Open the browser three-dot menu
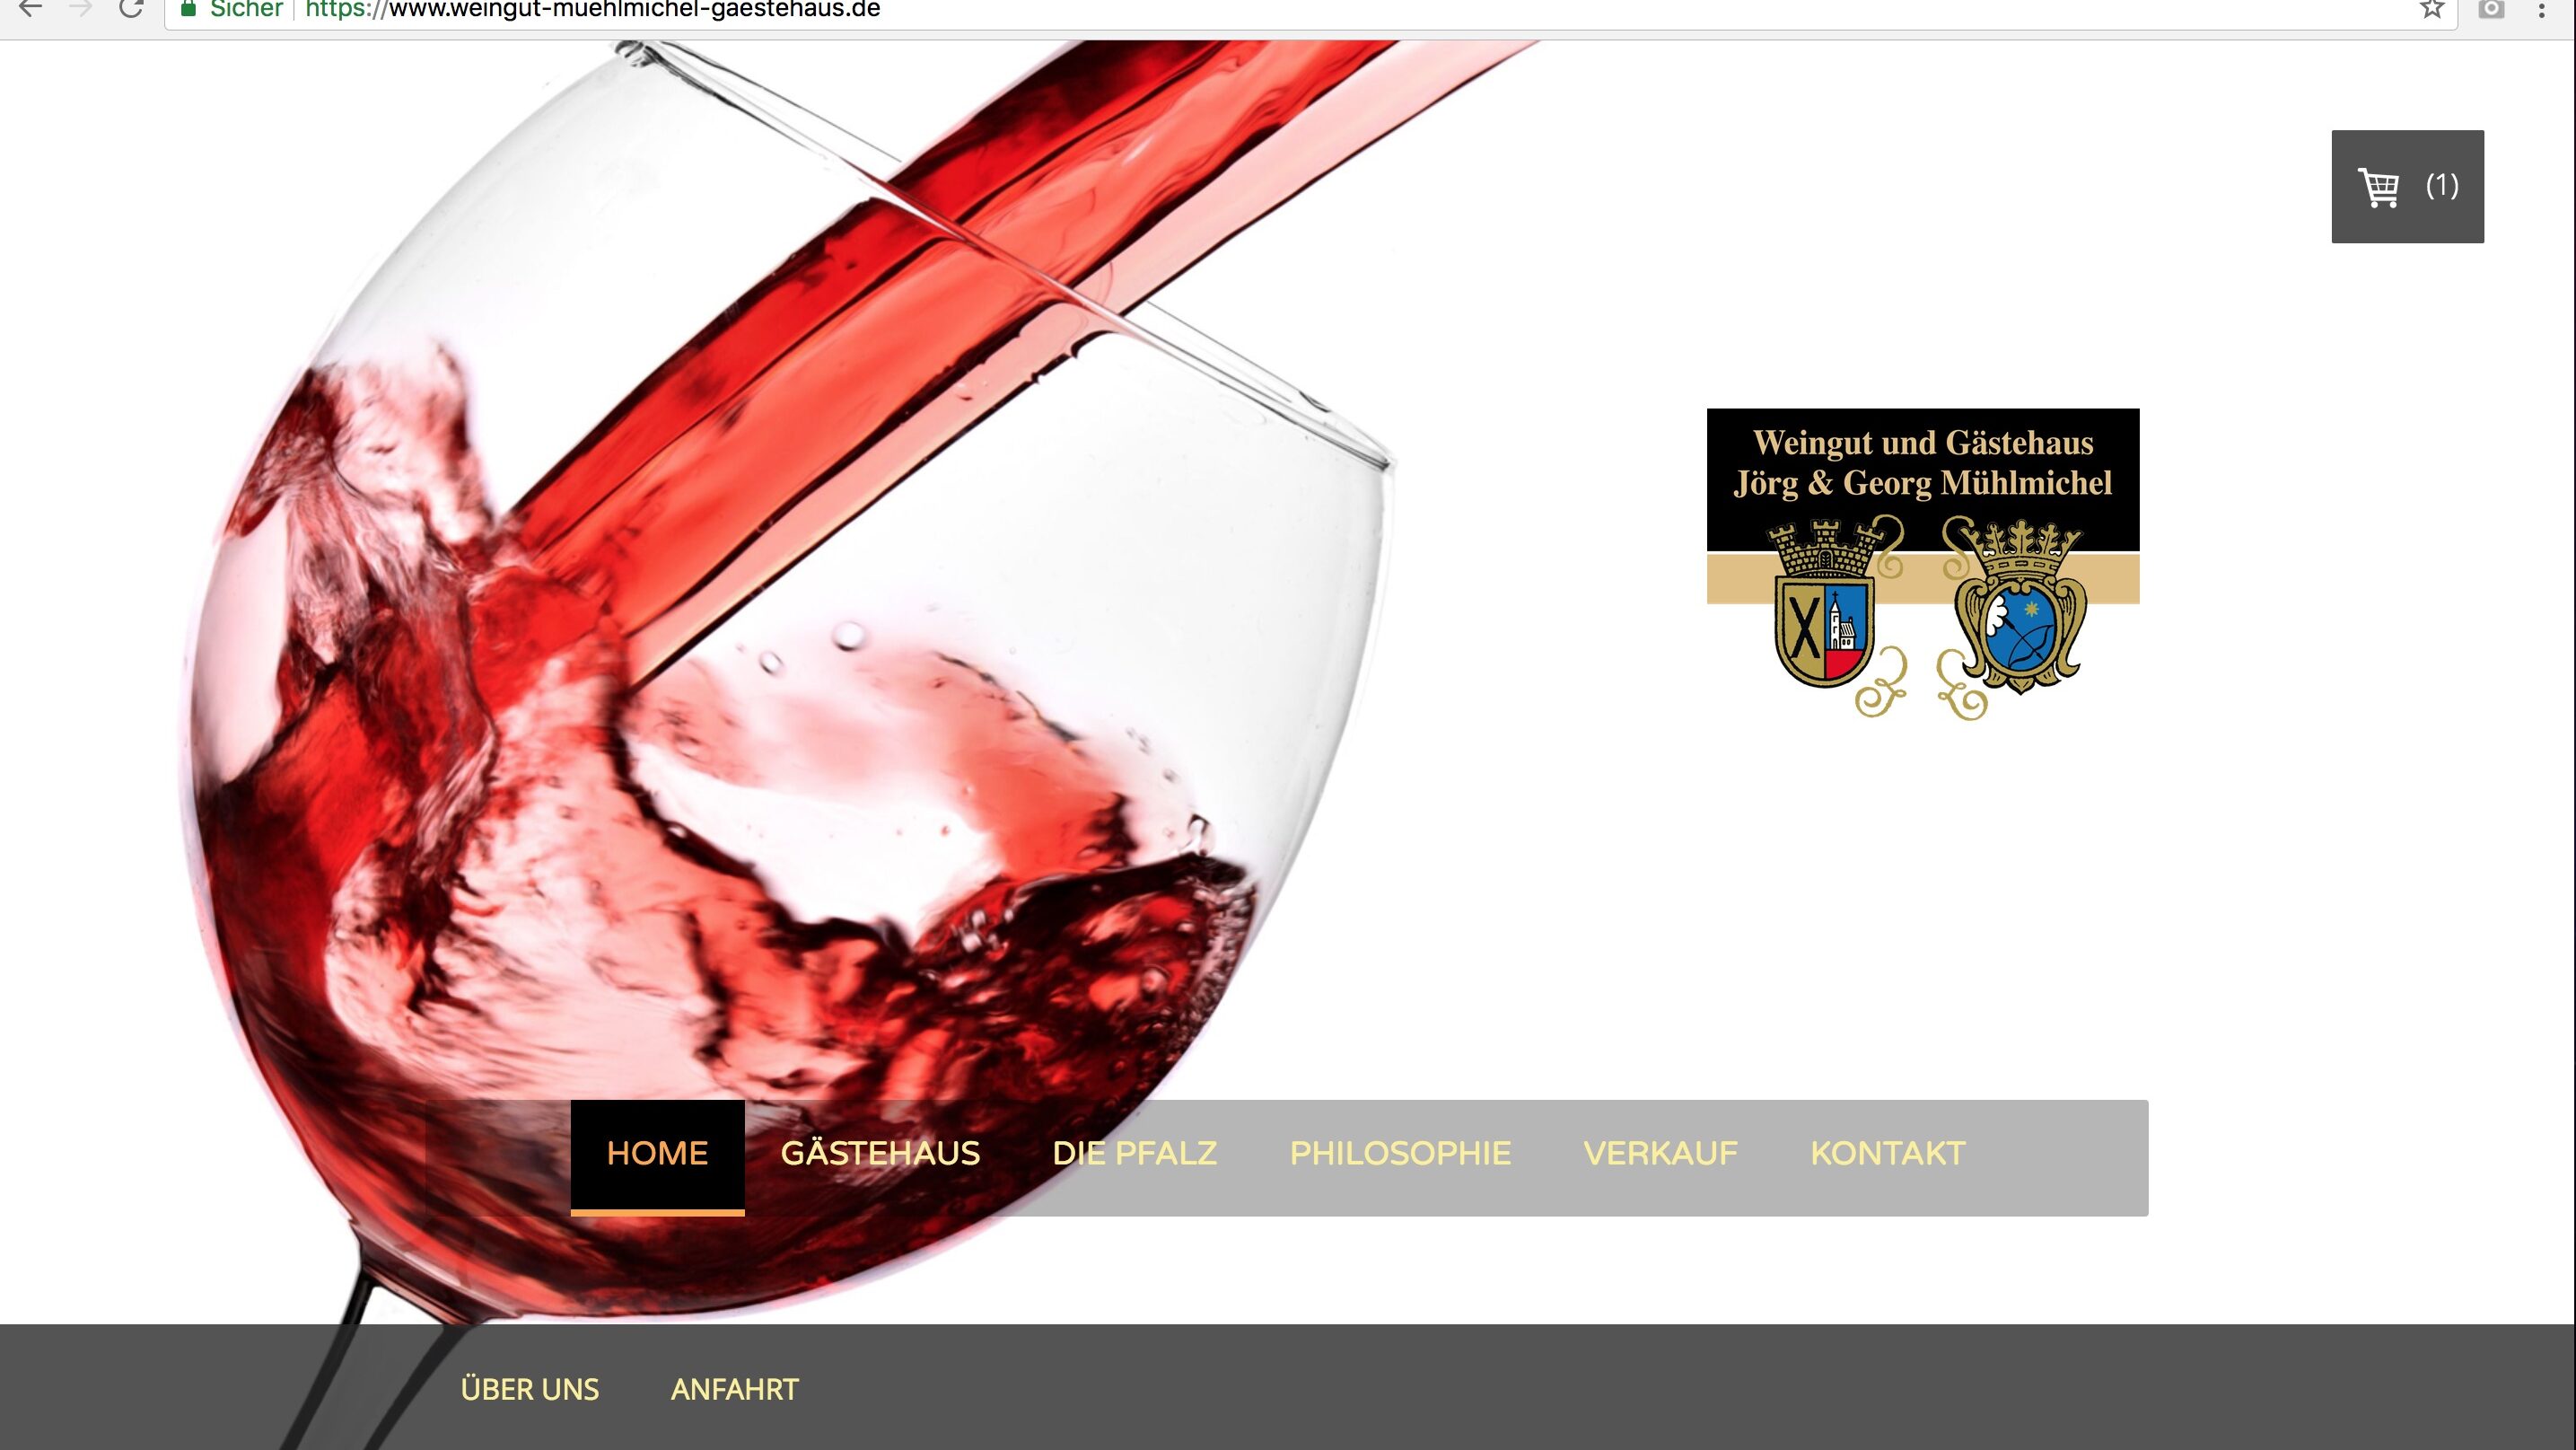This screenshot has height=1450, width=2576. point(2542,10)
